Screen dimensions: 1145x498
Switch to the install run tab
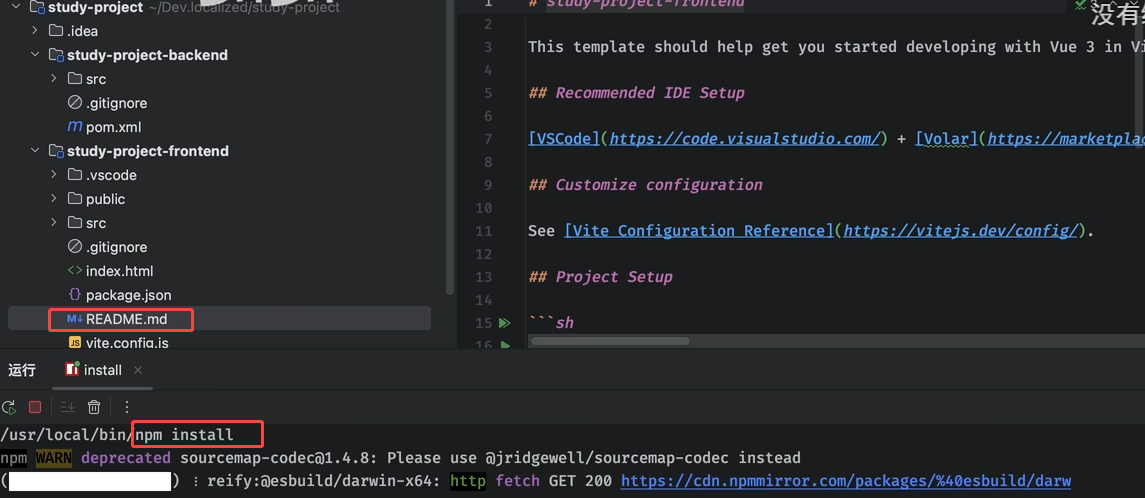click(102, 370)
